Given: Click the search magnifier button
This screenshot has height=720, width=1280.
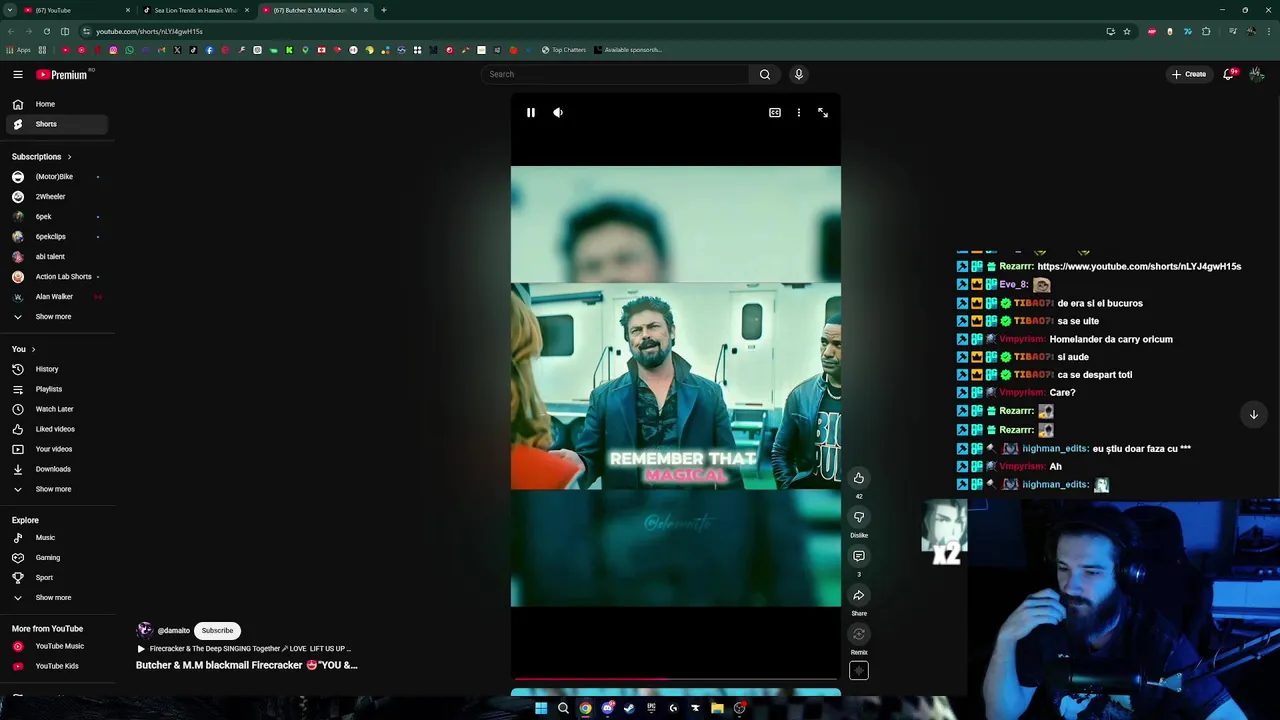Looking at the screenshot, I should (x=765, y=74).
